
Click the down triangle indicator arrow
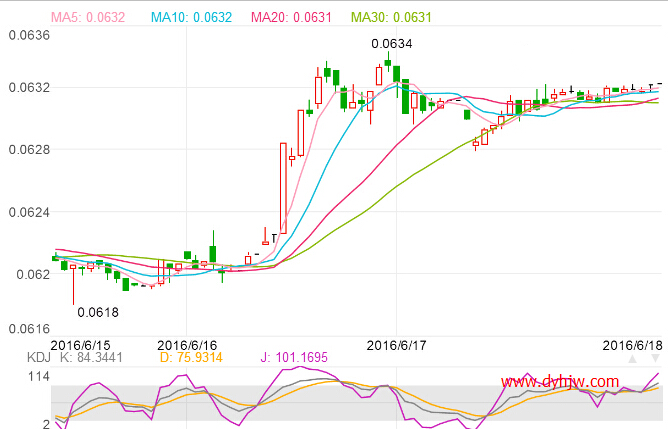point(656,359)
